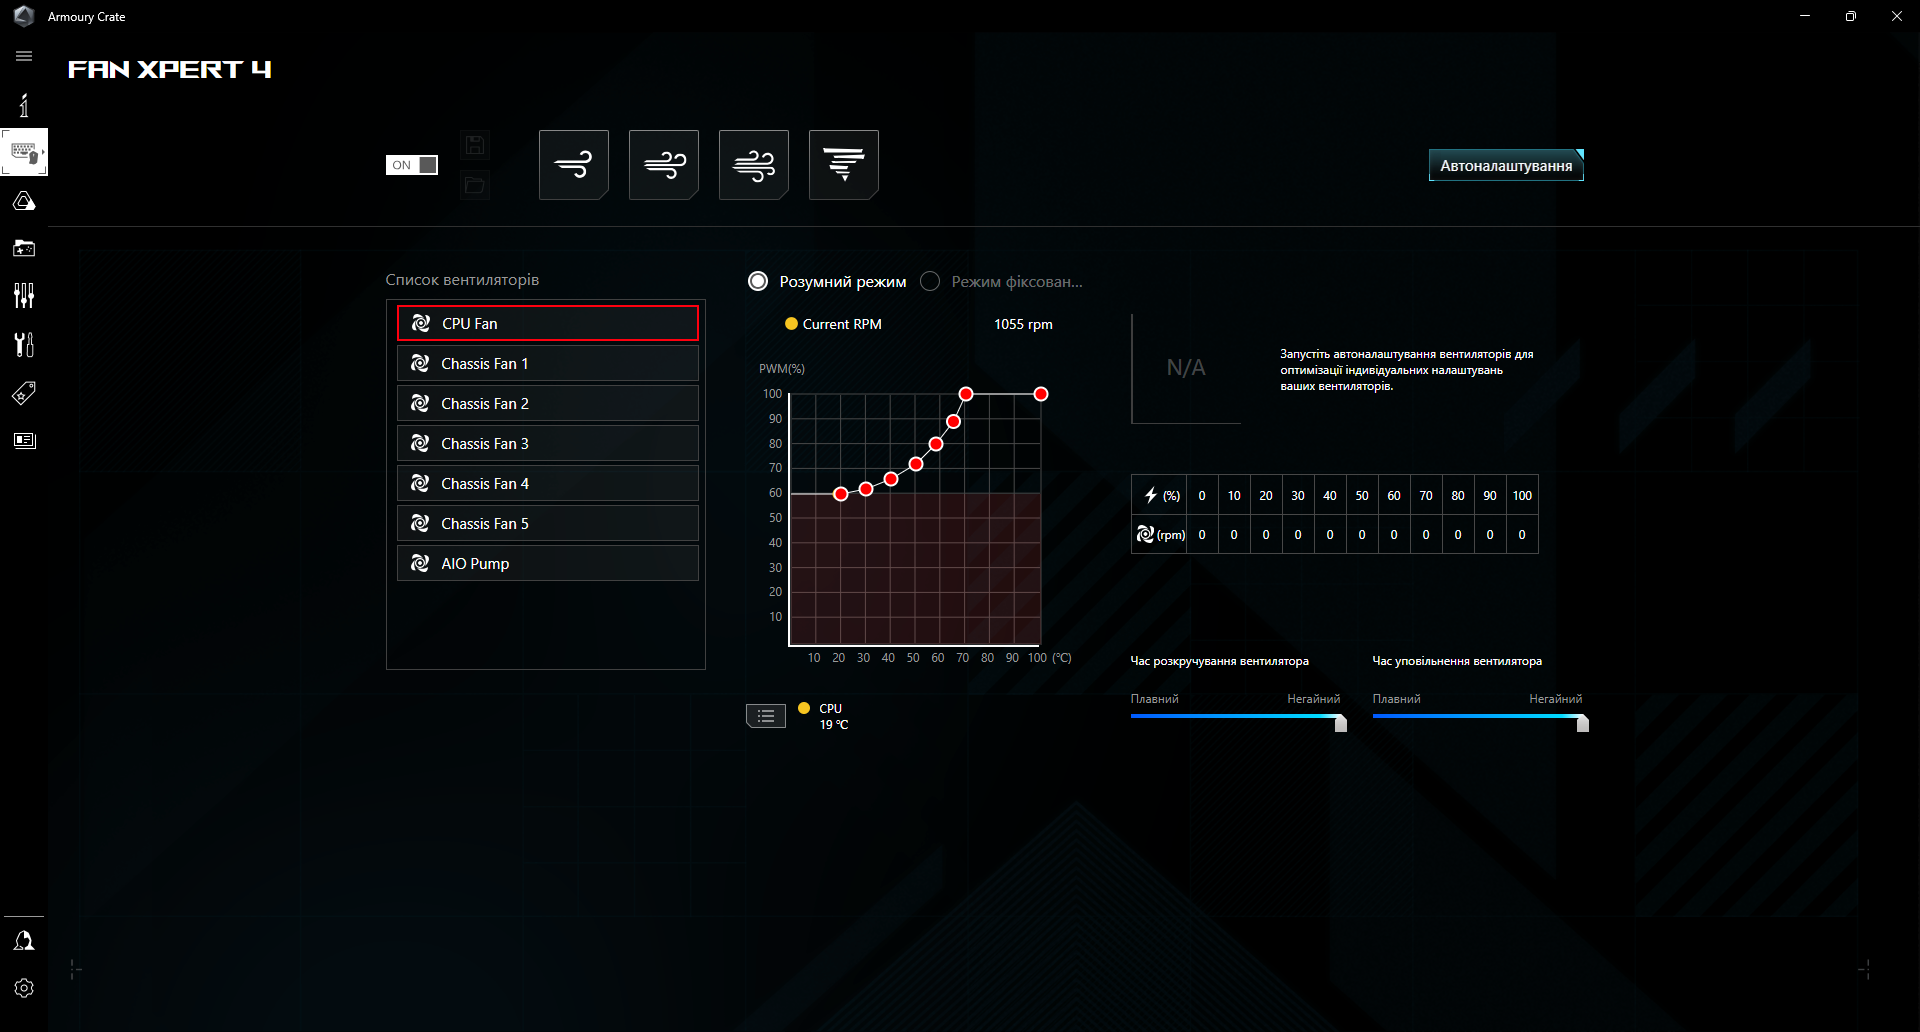
Task: Click the N/A fan info box
Action: pyautogui.click(x=1186, y=368)
